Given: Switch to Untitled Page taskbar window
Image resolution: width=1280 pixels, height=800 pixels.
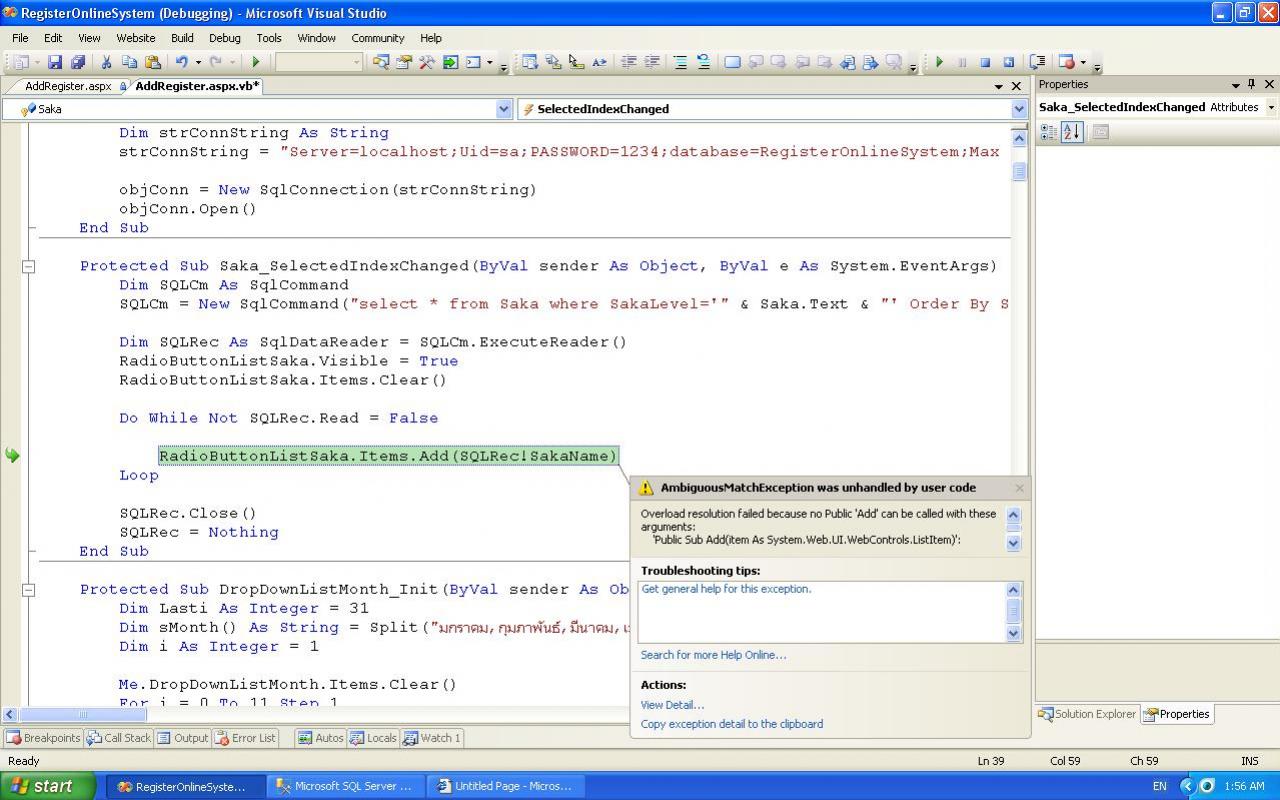Looking at the screenshot, I should (x=505, y=787).
